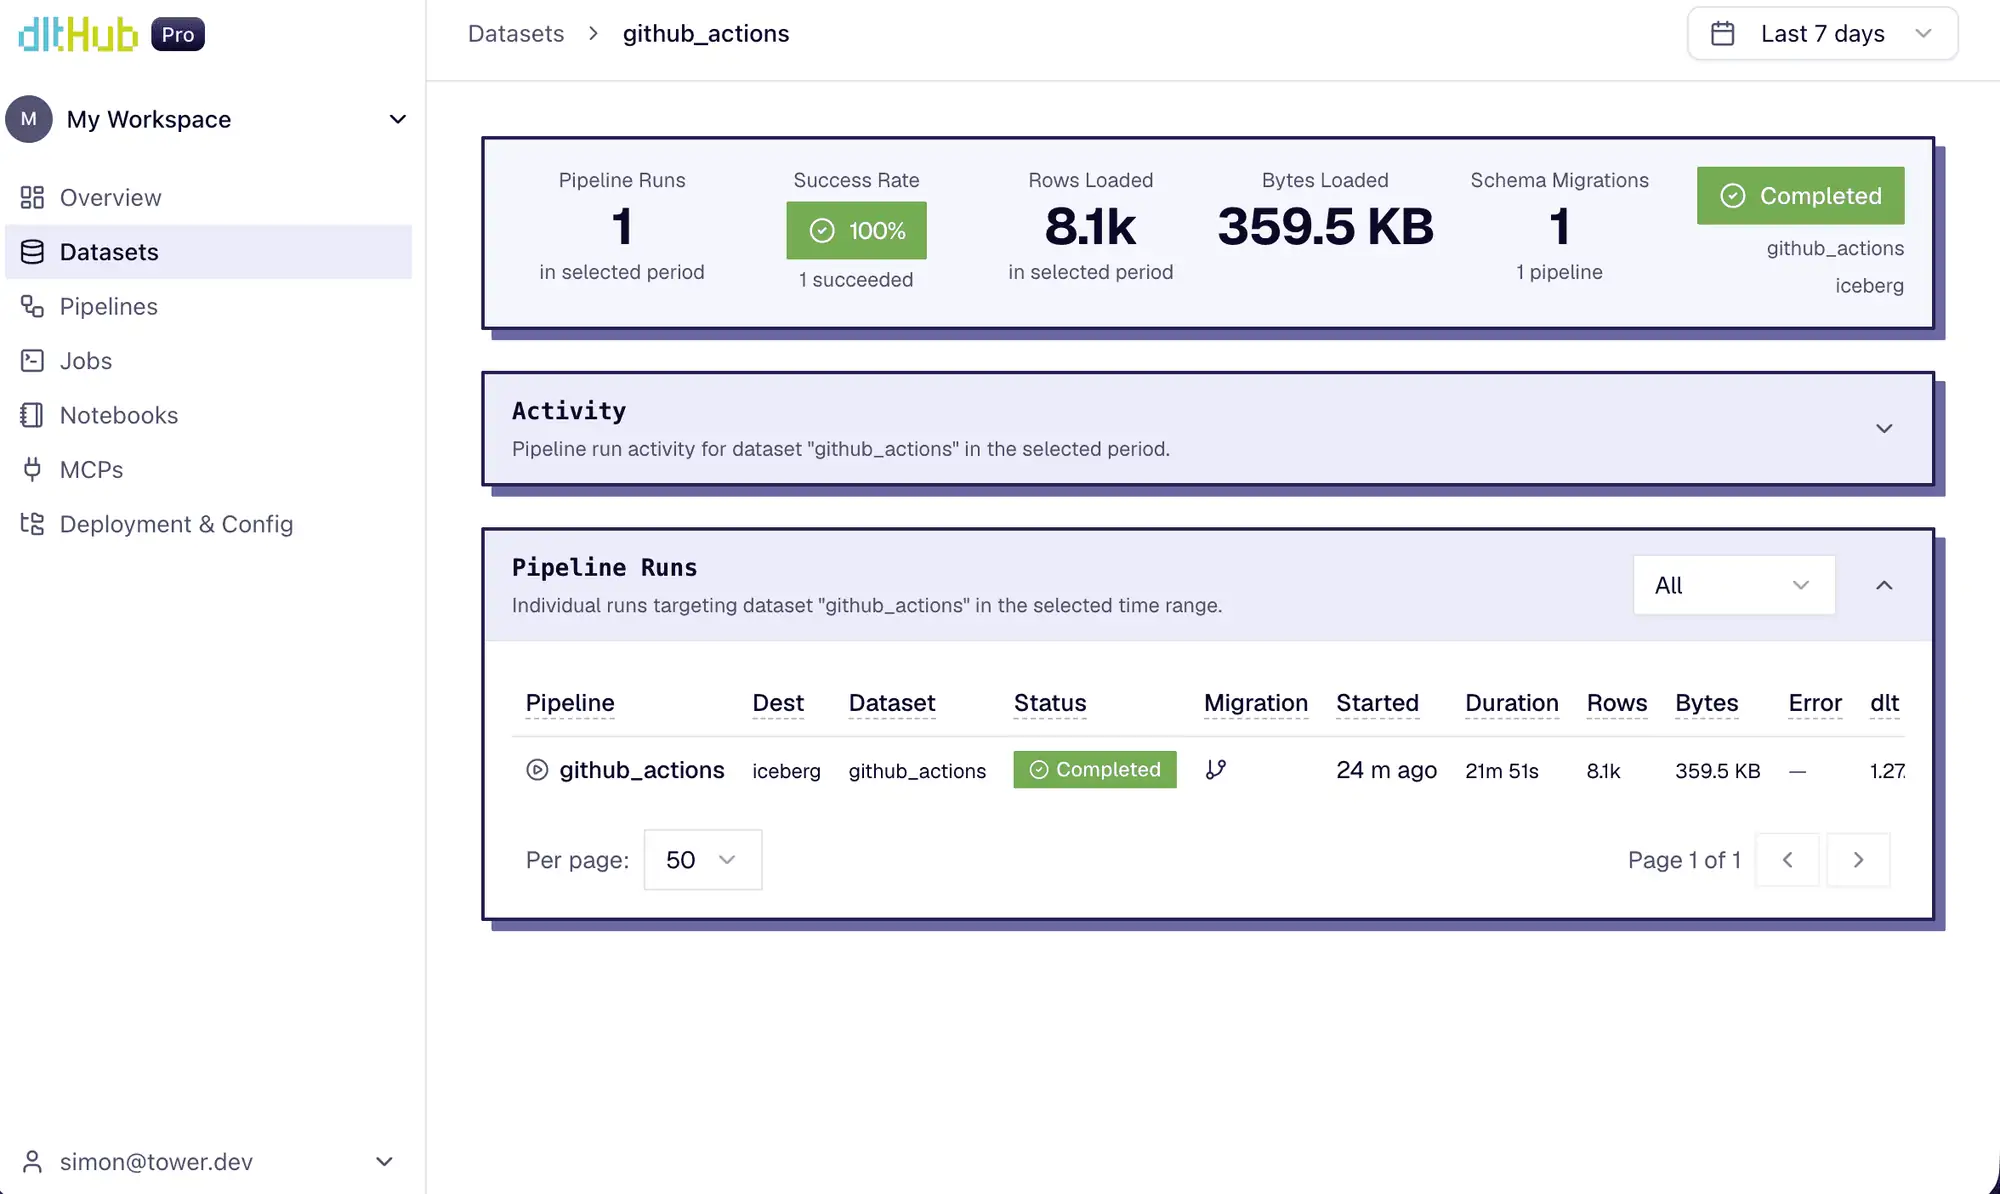Sort by Status column header
The height and width of the screenshot is (1194, 2000).
(x=1050, y=703)
